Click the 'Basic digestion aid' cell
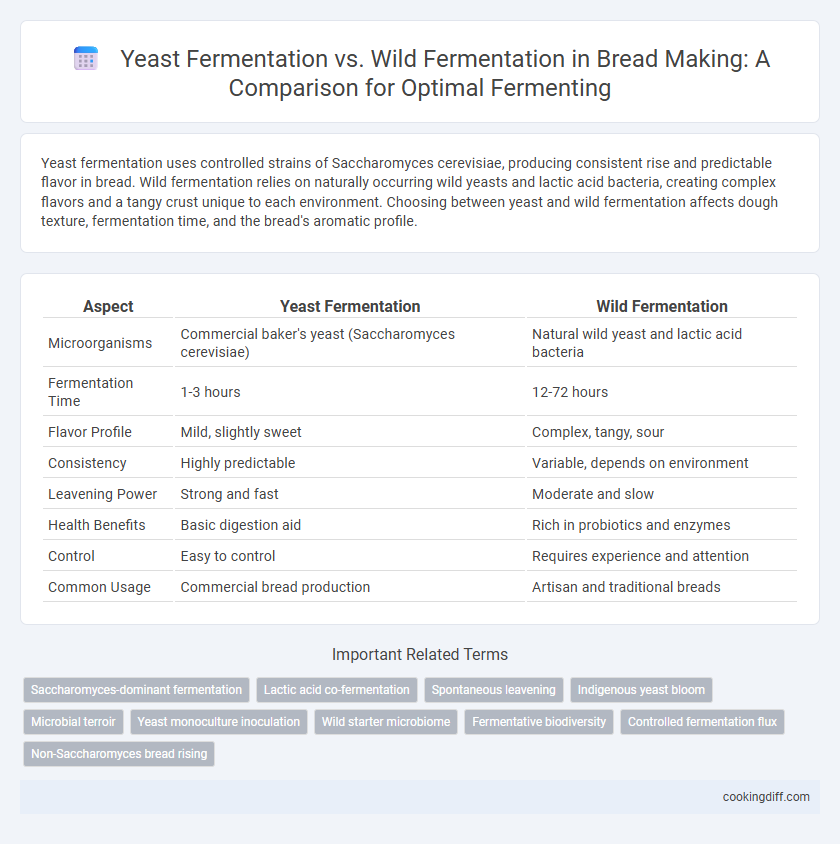 click(x=350, y=525)
